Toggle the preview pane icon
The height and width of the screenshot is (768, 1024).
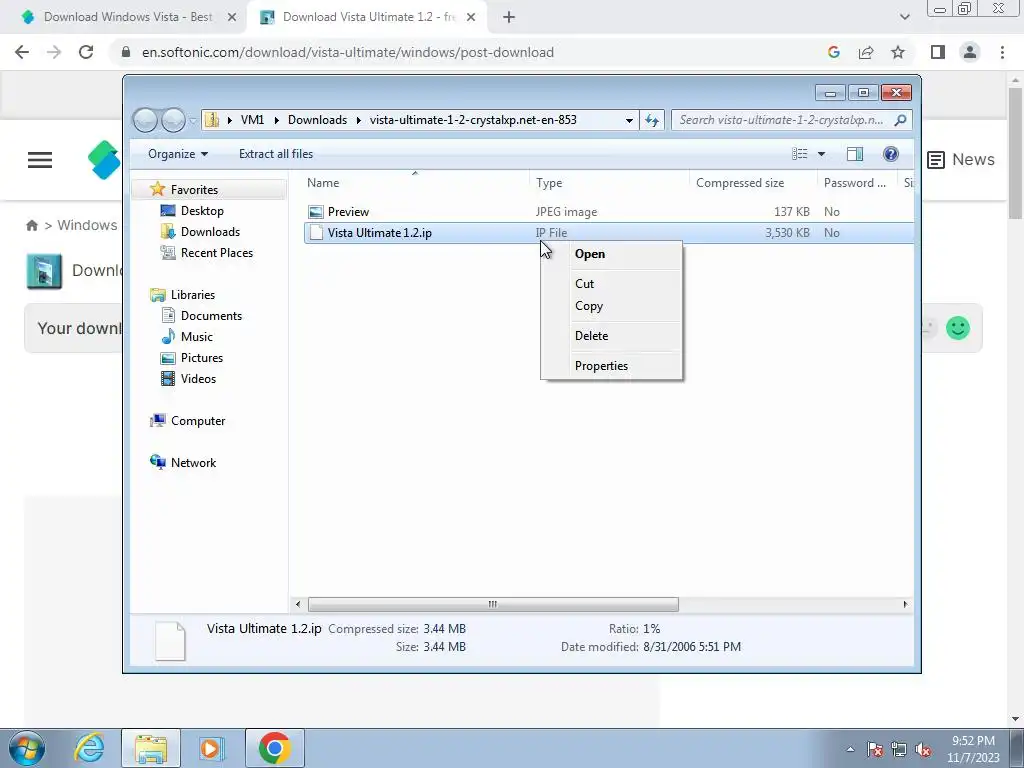click(x=855, y=154)
